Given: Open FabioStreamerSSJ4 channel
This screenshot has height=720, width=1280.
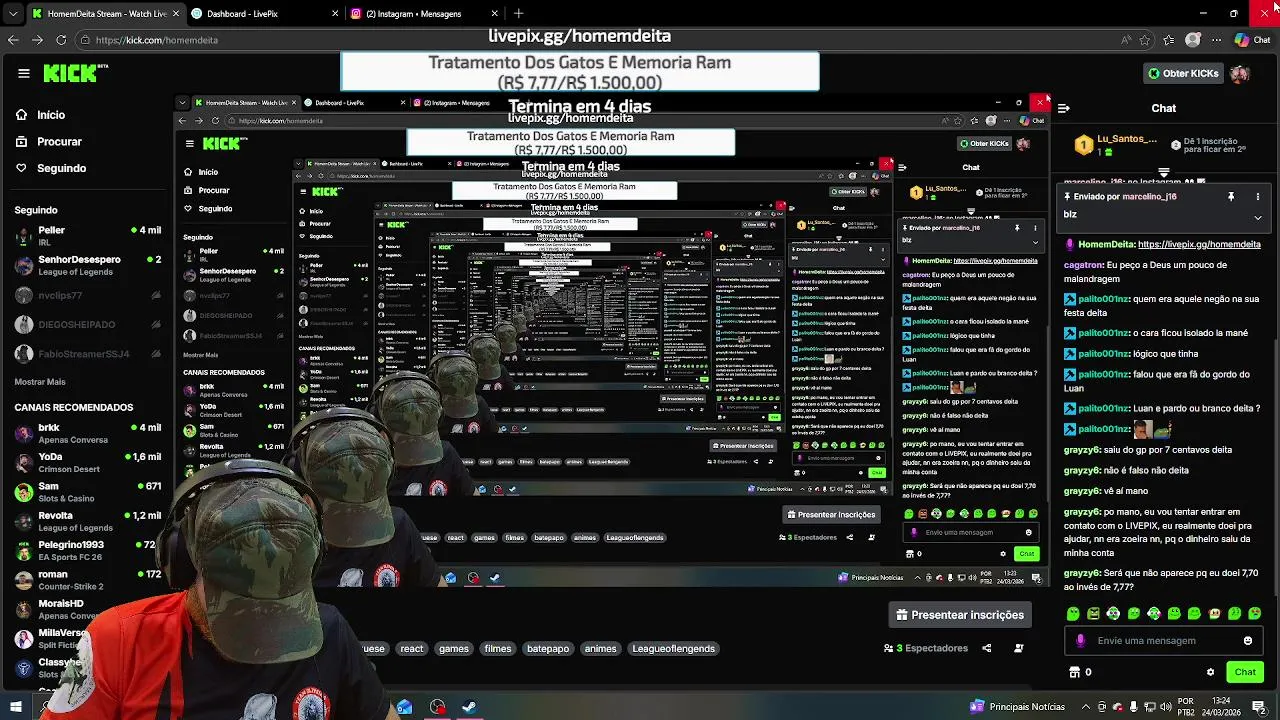Looking at the screenshot, I should pos(87,354).
